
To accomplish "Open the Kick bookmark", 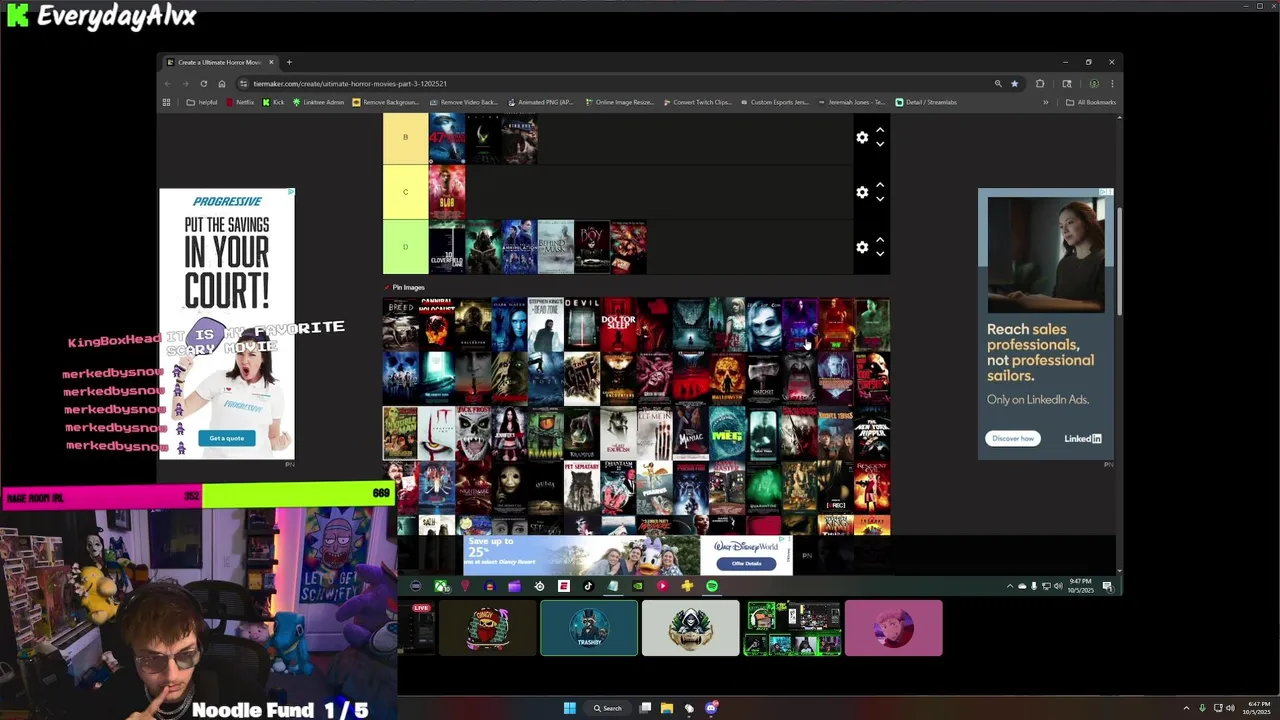I will click(273, 102).
